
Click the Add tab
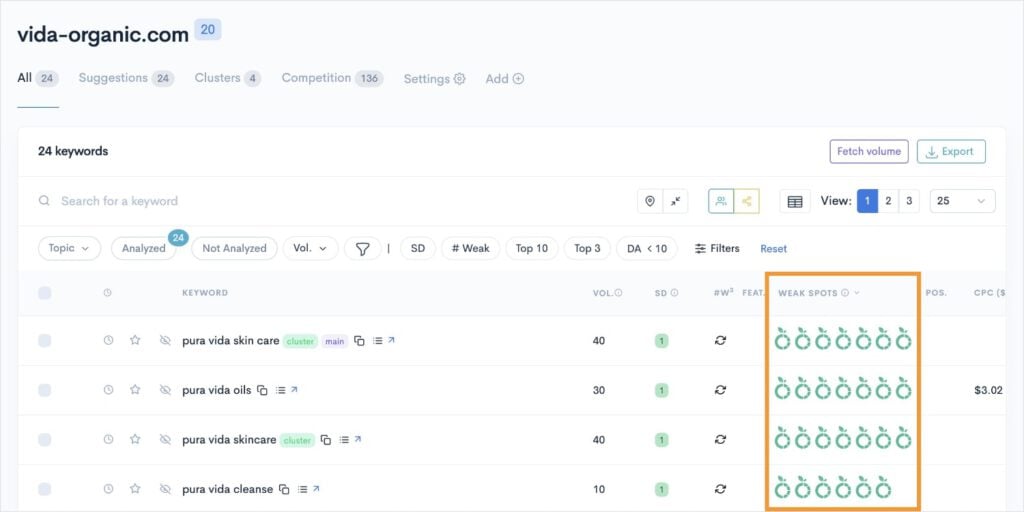(504, 79)
